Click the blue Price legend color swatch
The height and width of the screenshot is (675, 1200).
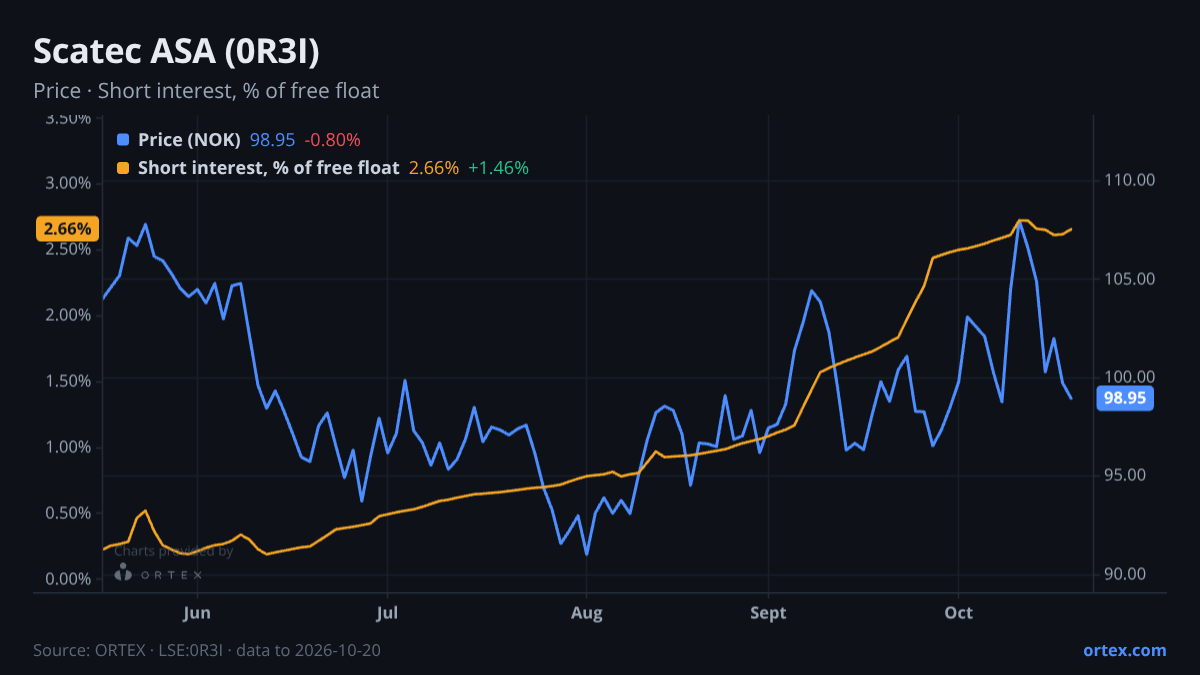pyautogui.click(x=123, y=140)
